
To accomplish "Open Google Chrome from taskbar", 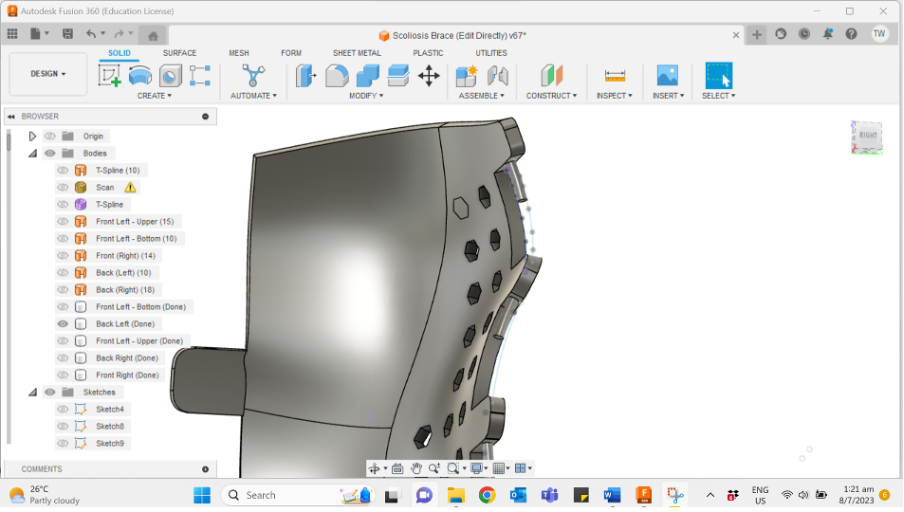I will coord(487,495).
